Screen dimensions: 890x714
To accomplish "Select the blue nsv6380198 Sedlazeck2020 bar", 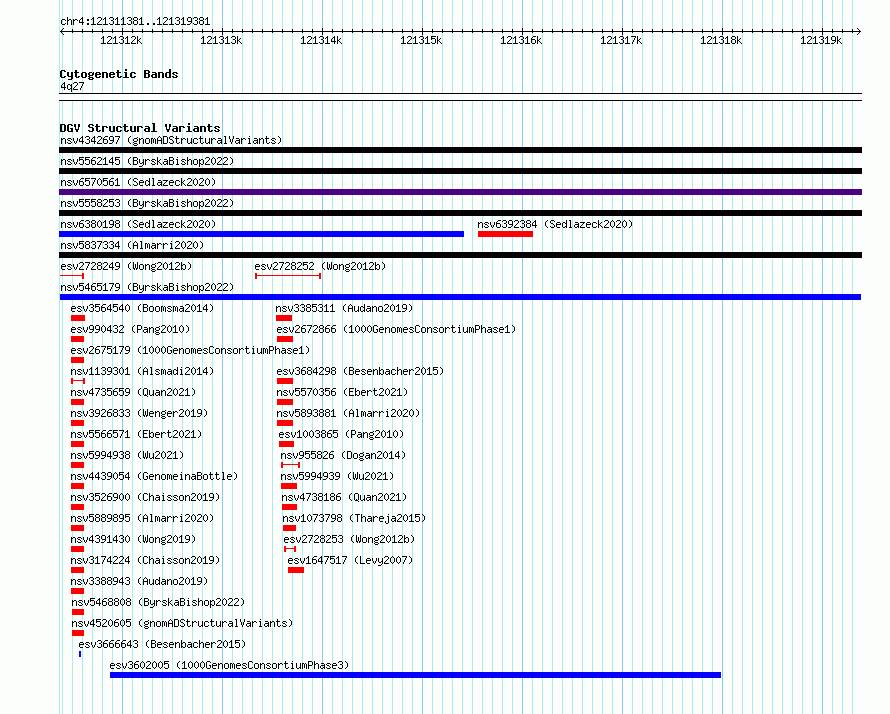I will click(262, 234).
